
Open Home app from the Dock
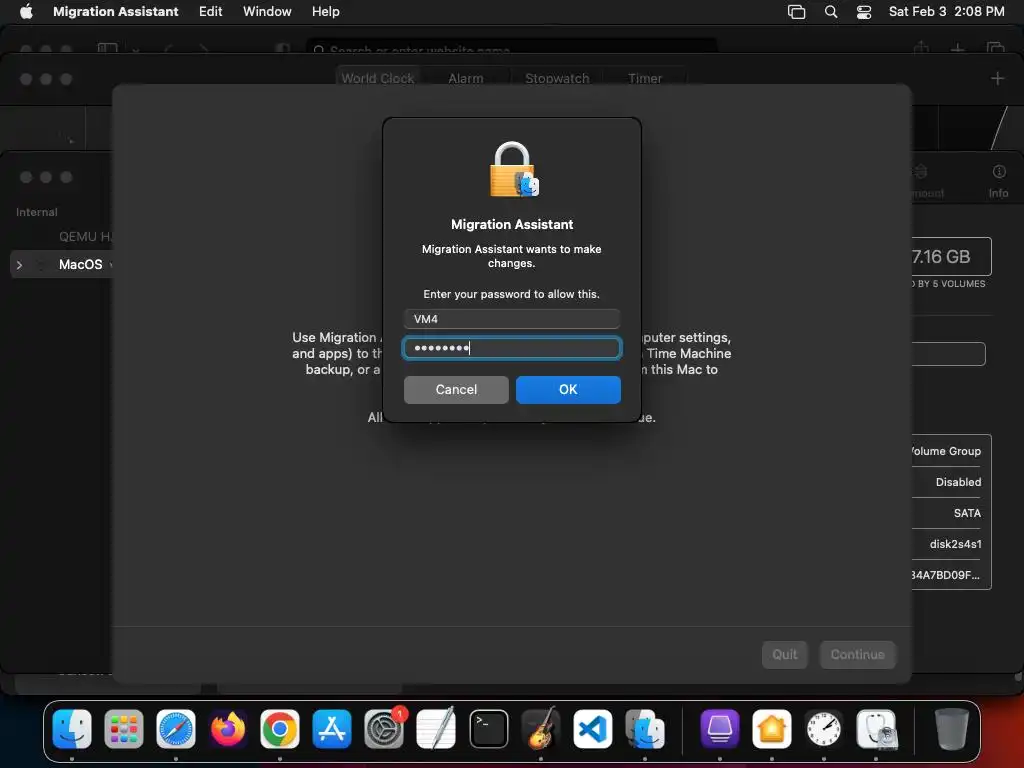772,729
